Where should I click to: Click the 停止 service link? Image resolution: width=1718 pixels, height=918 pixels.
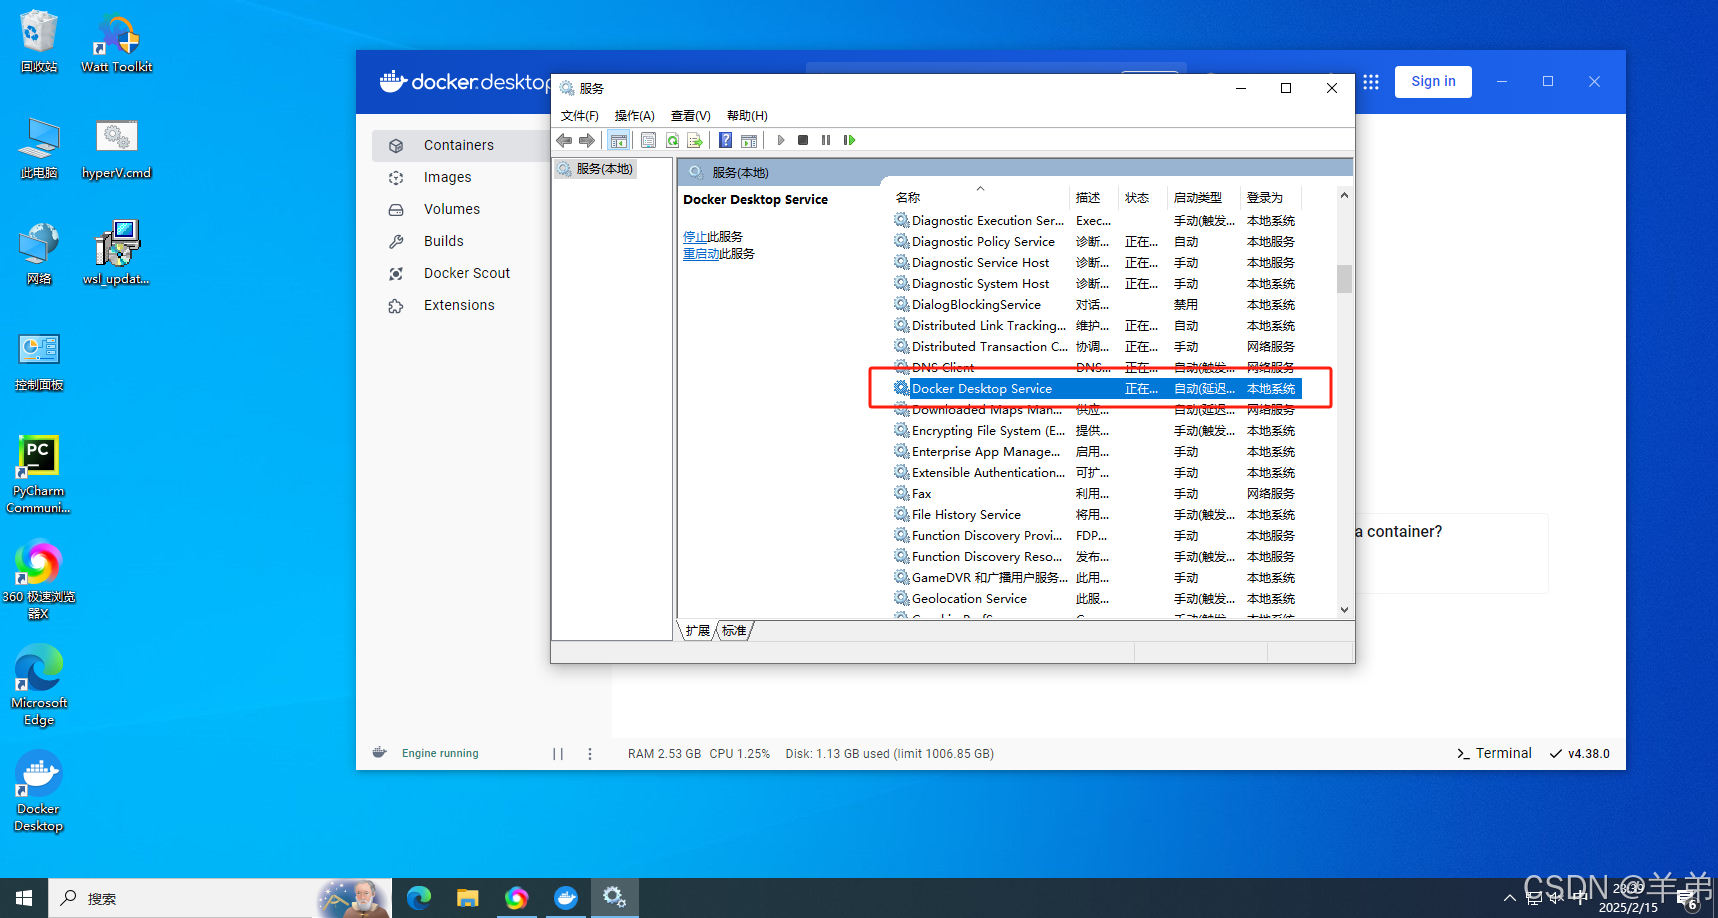coord(695,237)
